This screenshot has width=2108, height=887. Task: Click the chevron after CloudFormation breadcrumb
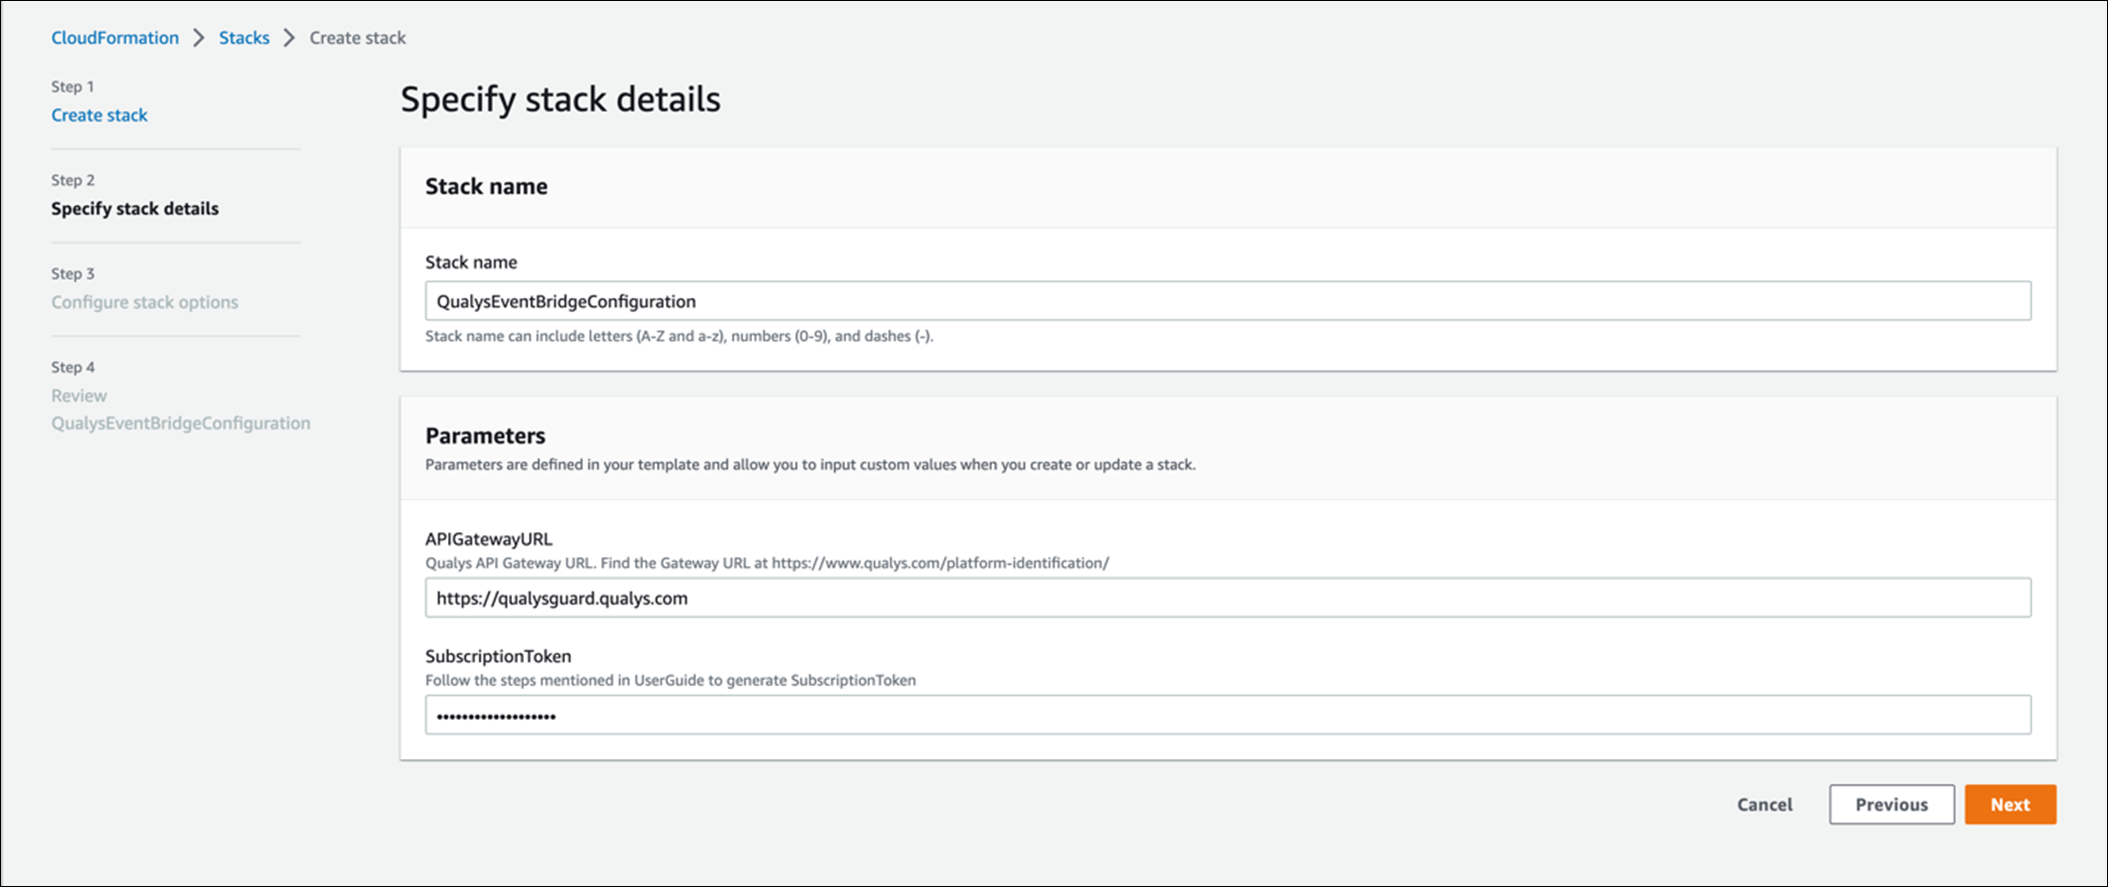point(199,38)
